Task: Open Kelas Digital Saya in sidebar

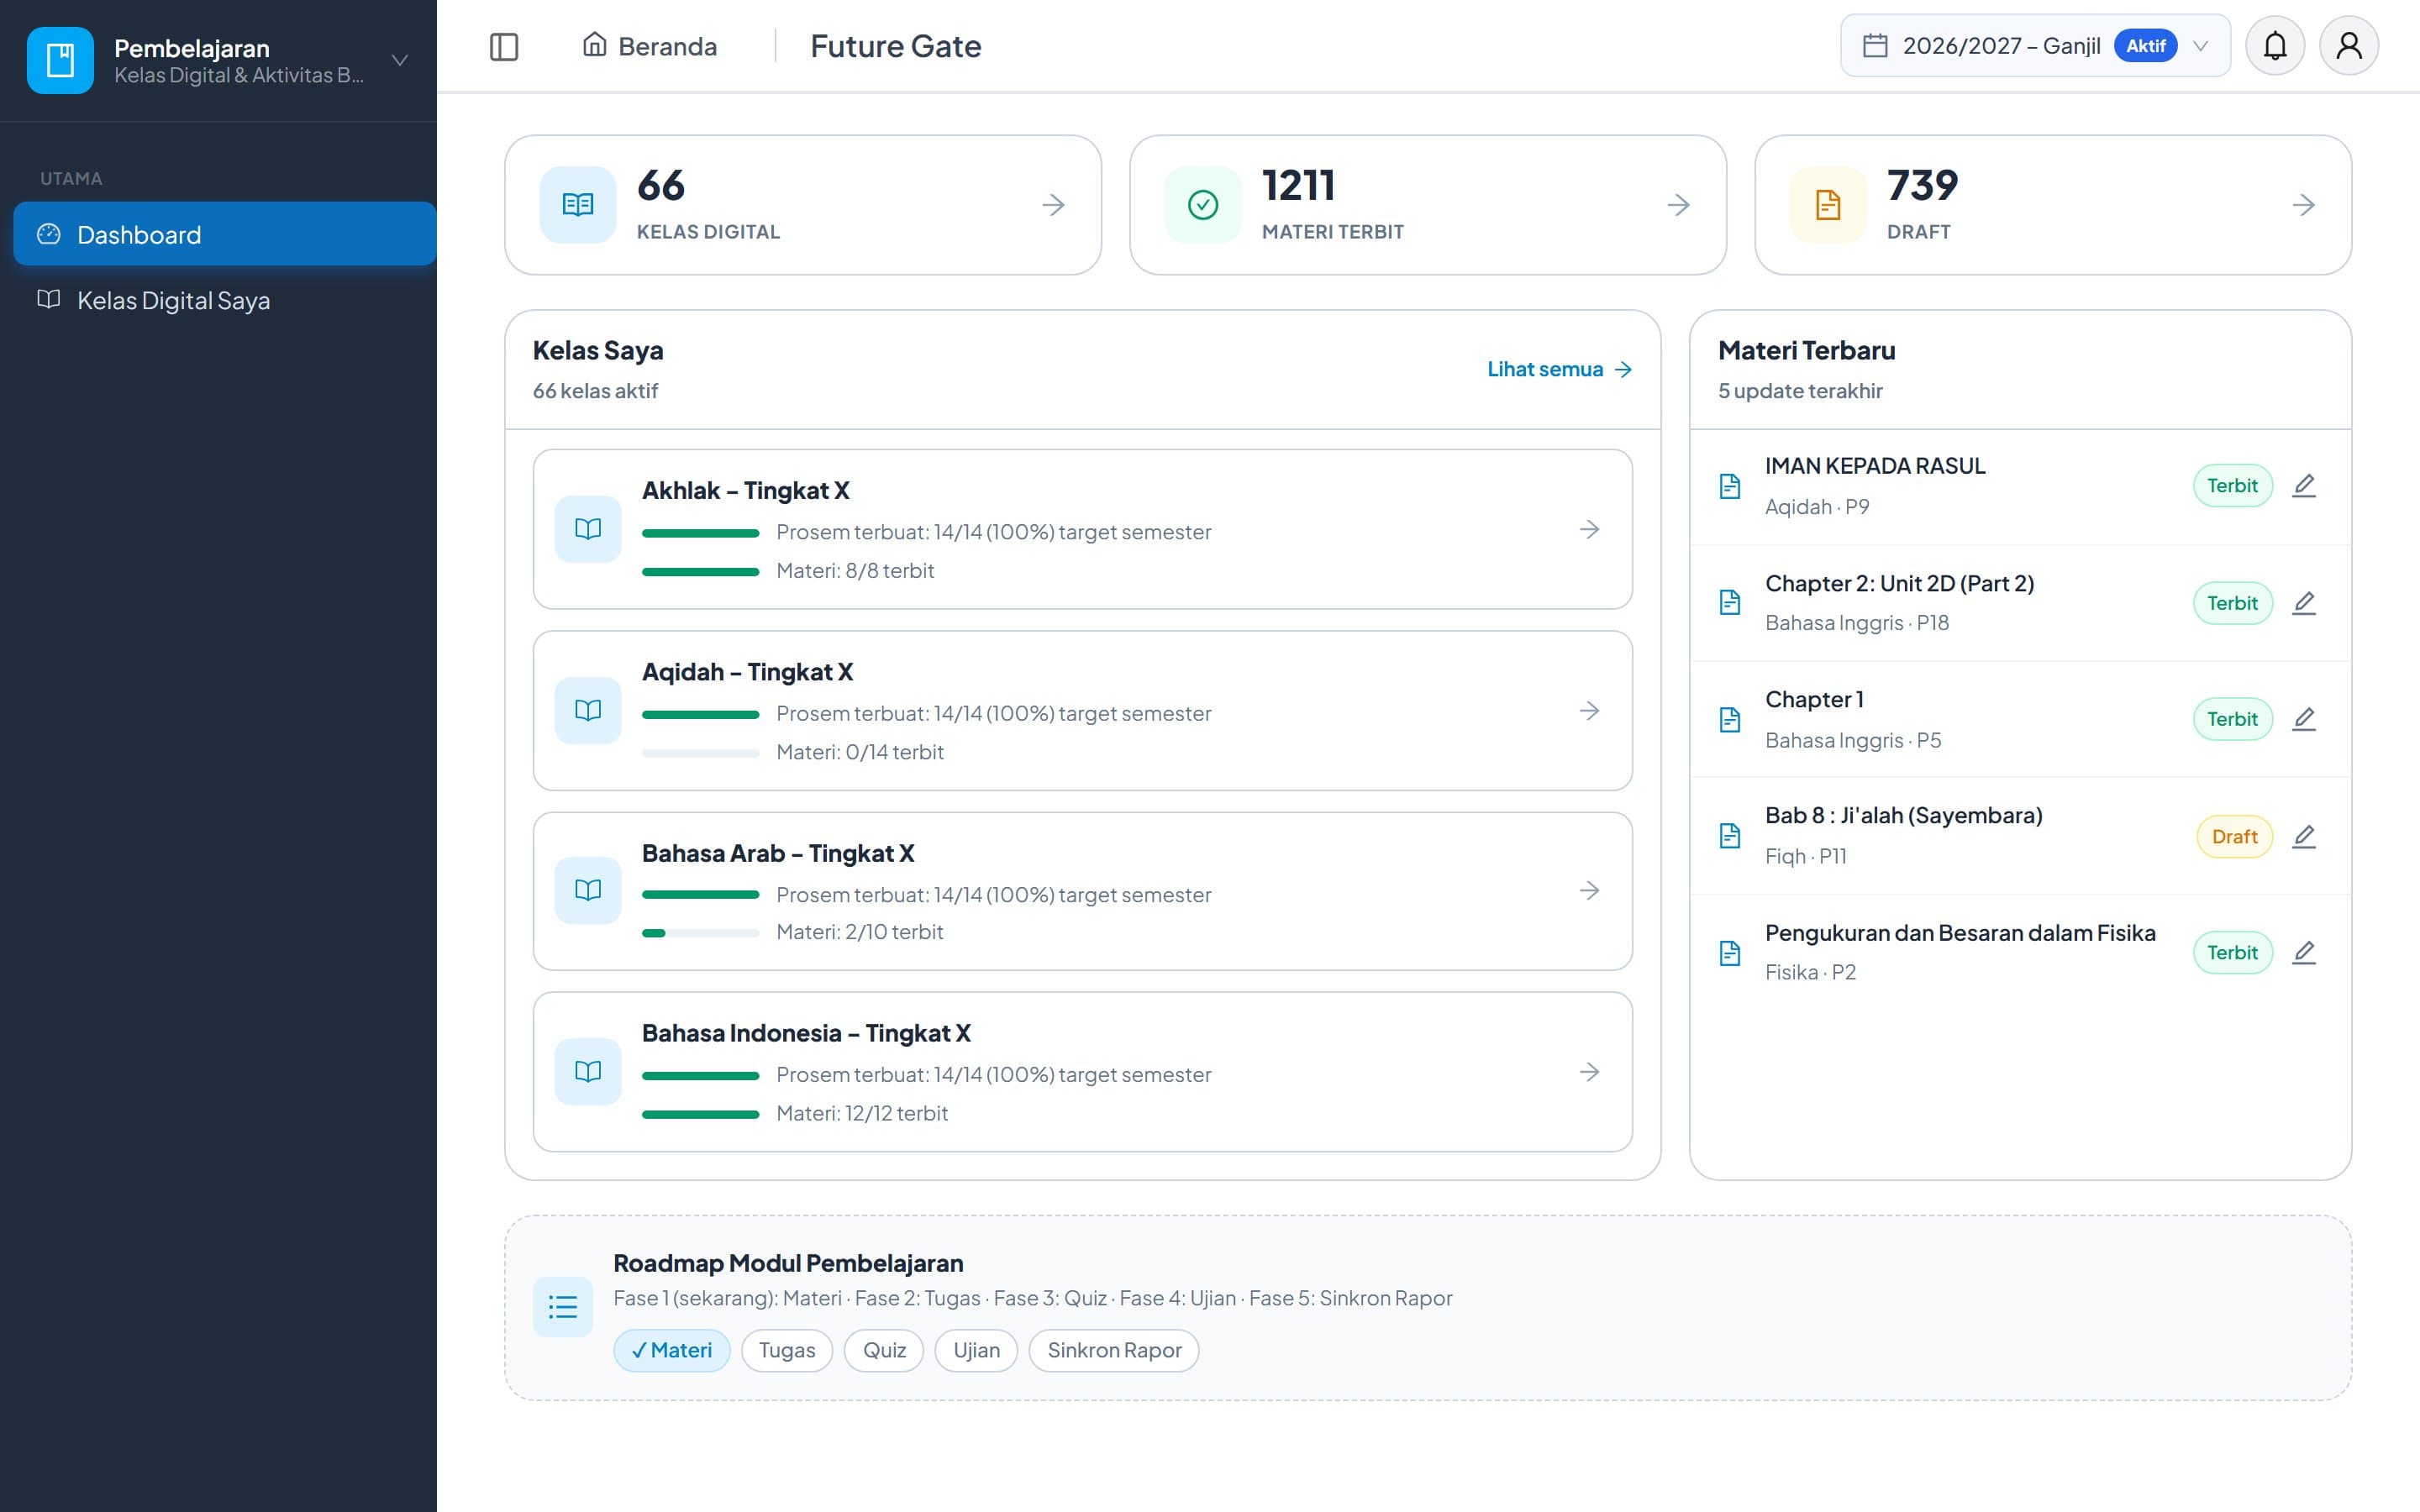Action: pyautogui.click(x=225, y=300)
